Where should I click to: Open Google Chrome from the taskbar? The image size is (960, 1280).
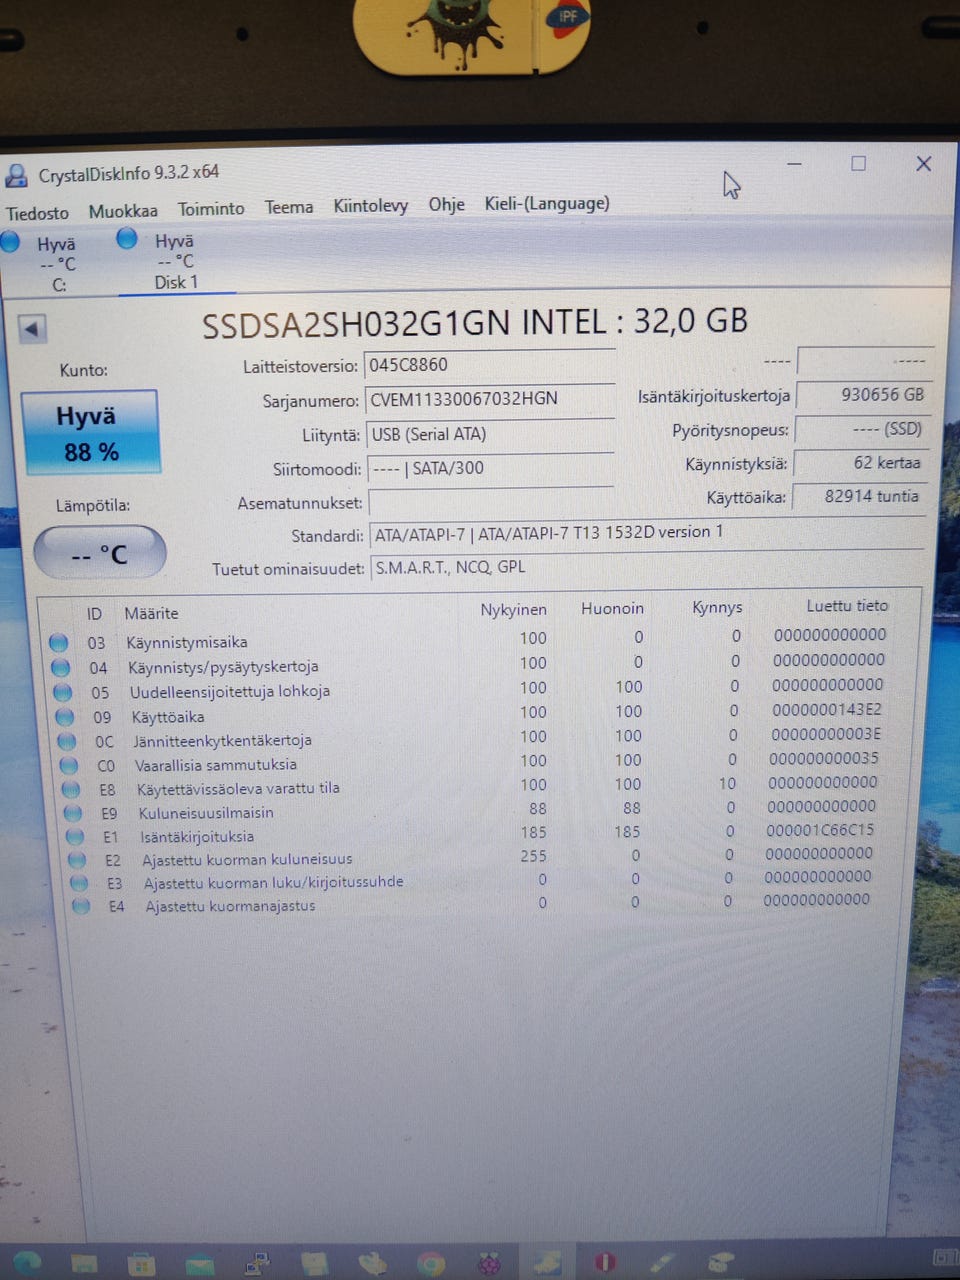pos(431,1264)
